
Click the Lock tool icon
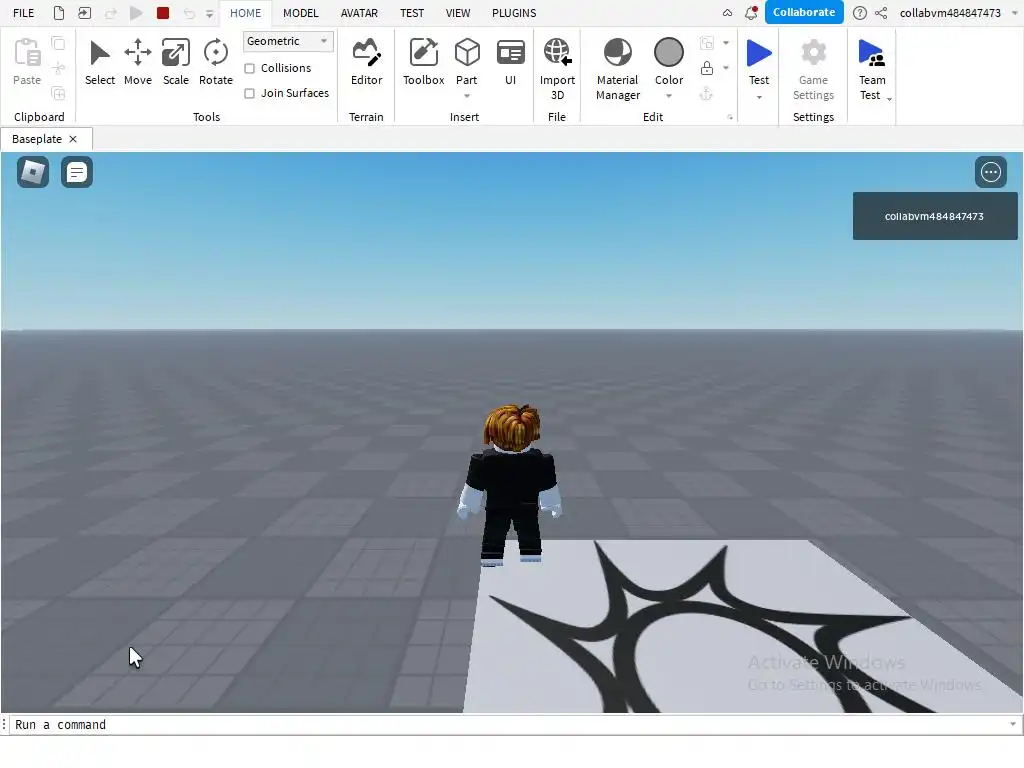point(707,68)
